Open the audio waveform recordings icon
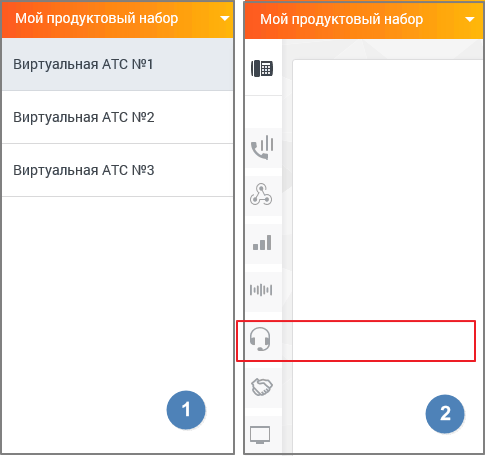The width and height of the screenshot is (487, 456). 261,290
